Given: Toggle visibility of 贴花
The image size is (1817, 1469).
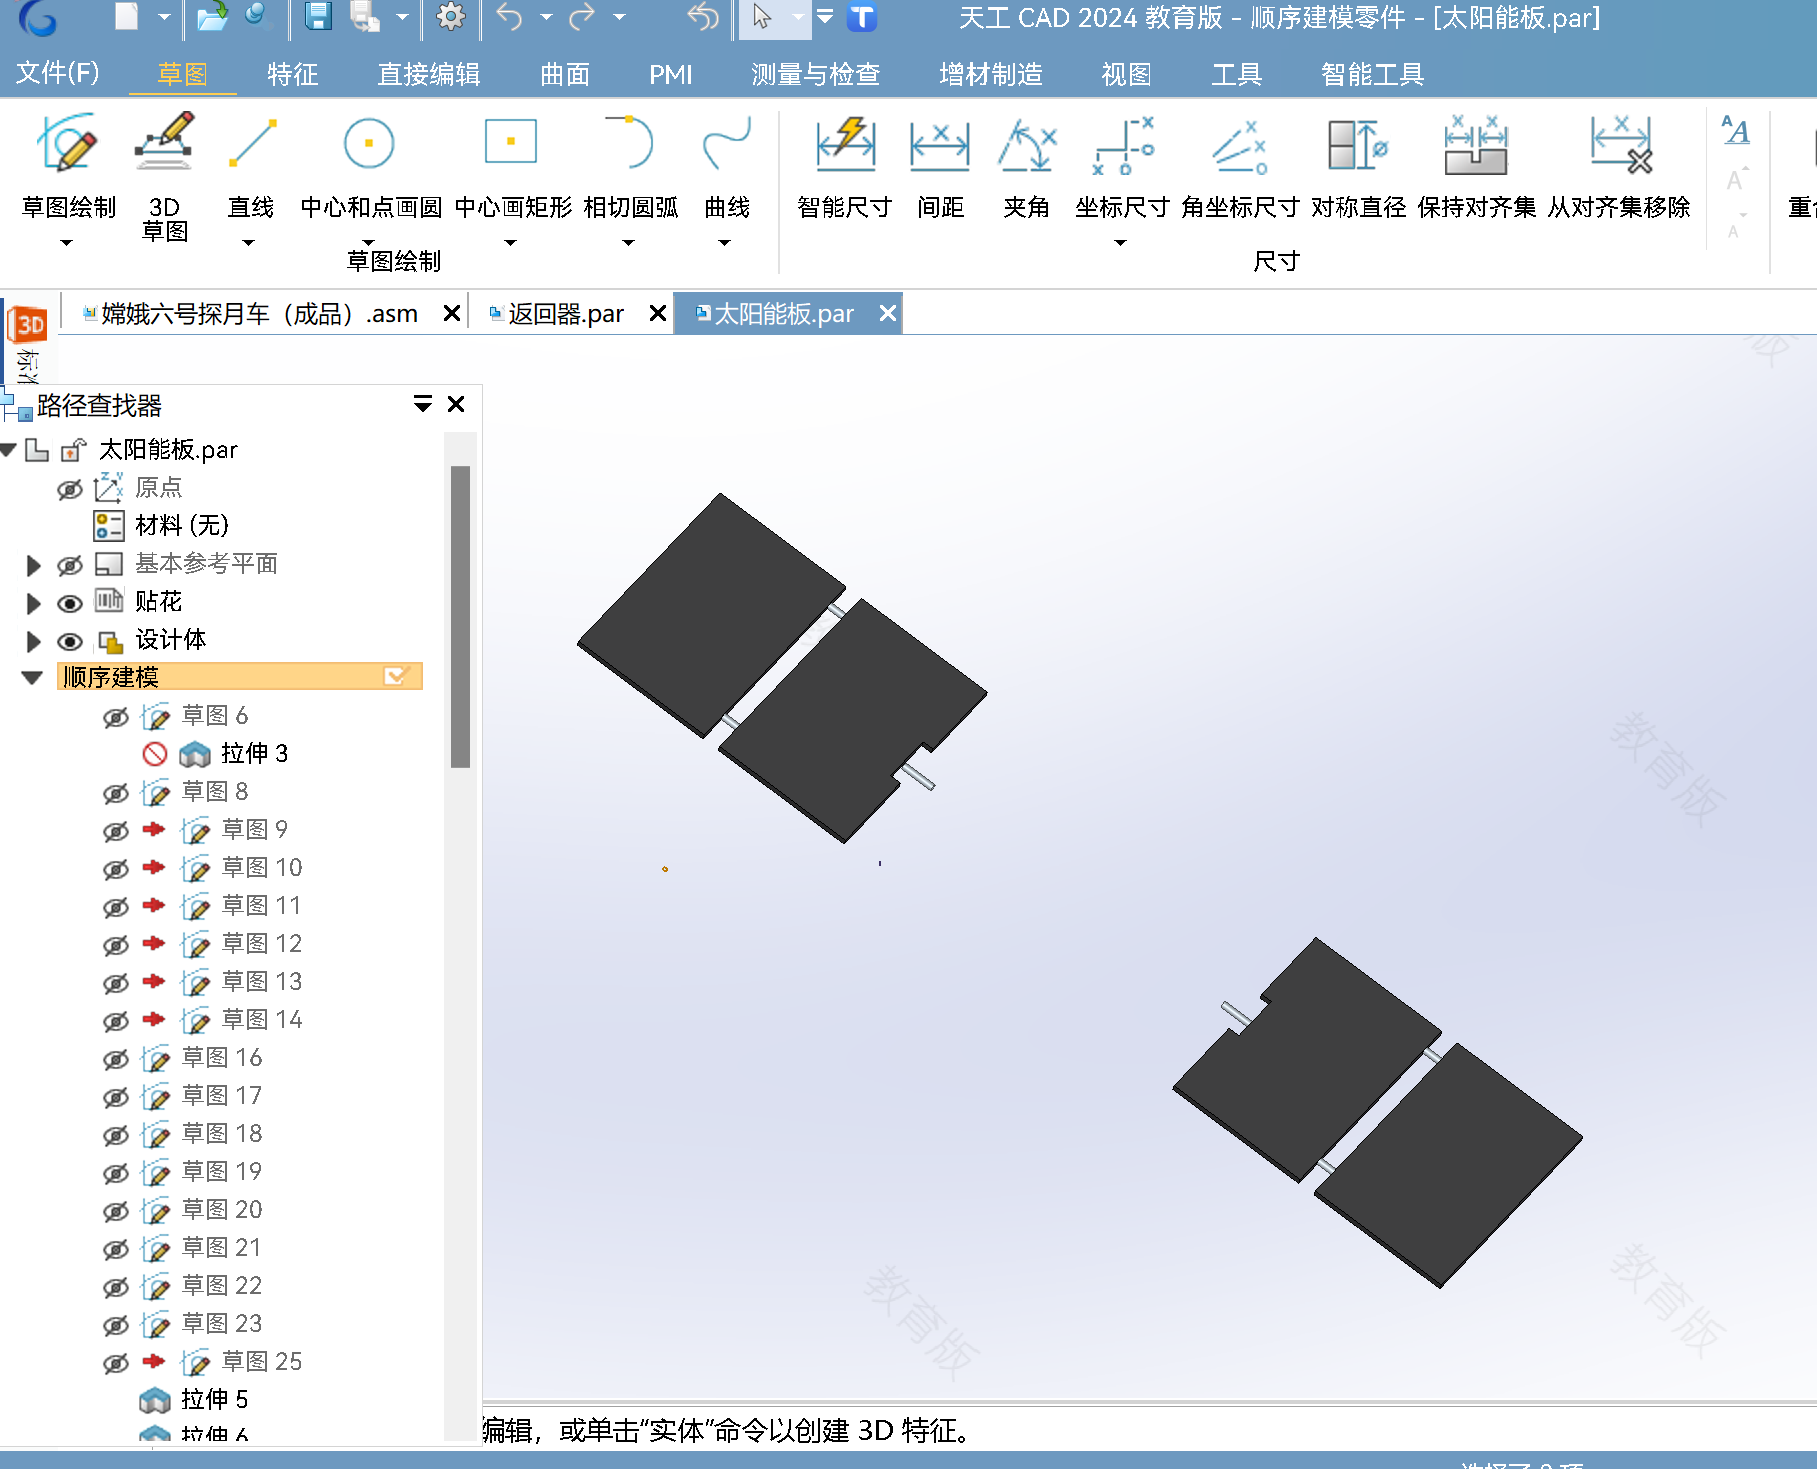Looking at the screenshot, I should pos(70,602).
